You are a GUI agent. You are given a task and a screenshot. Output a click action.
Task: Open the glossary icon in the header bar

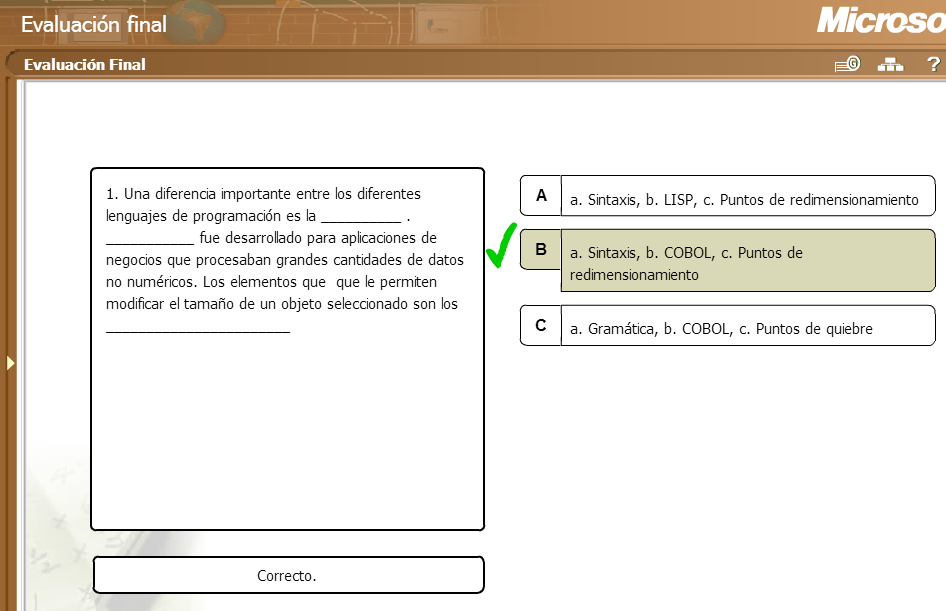click(x=845, y=63)
